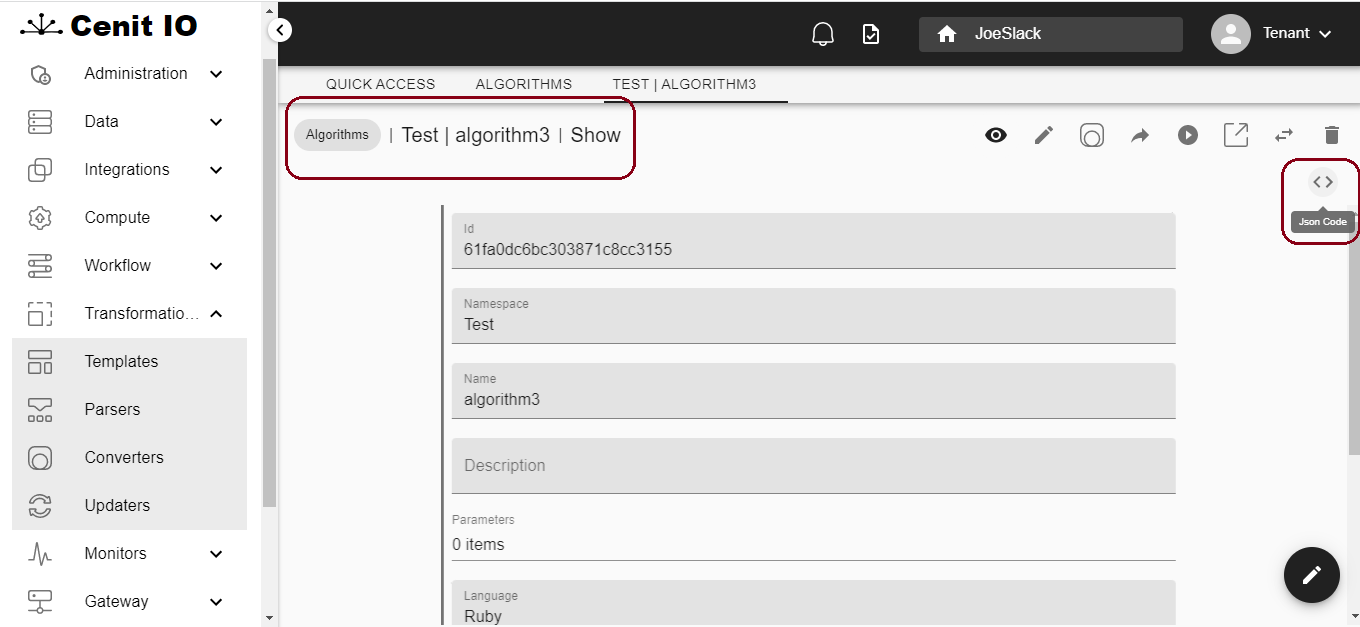Click the Parsers icon
The height and width of the screenshot is (627, 1360).
[40, 410]
